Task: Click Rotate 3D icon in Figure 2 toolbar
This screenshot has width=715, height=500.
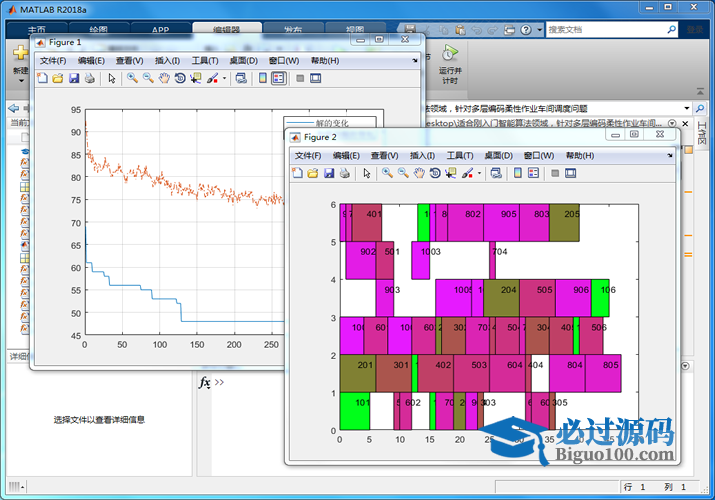Action: coord(435,173)
